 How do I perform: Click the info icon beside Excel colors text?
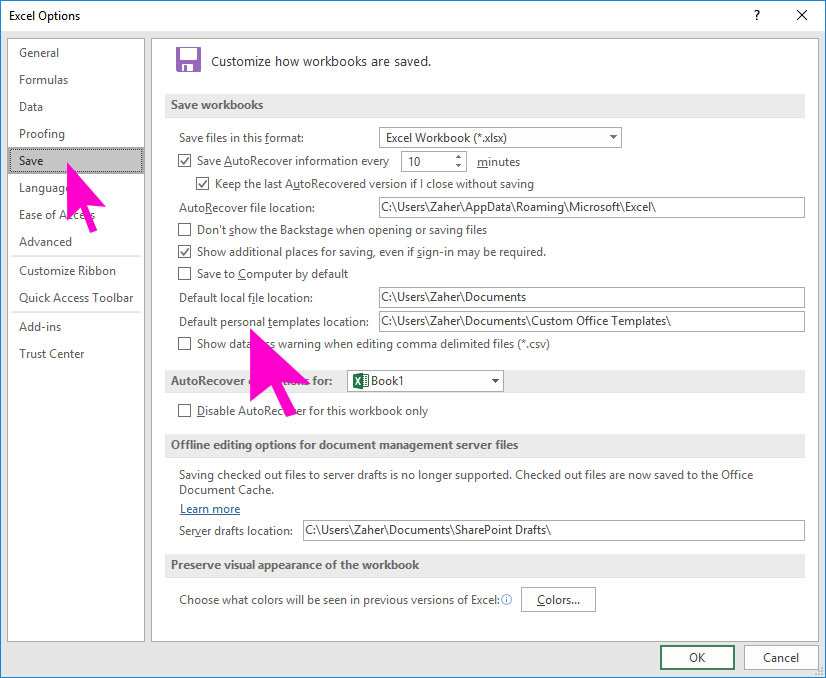tap(506, 600)
